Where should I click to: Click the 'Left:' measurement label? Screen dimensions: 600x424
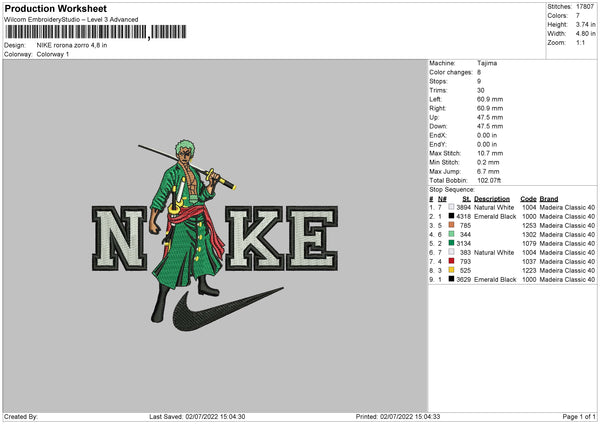tap(435, 99)
